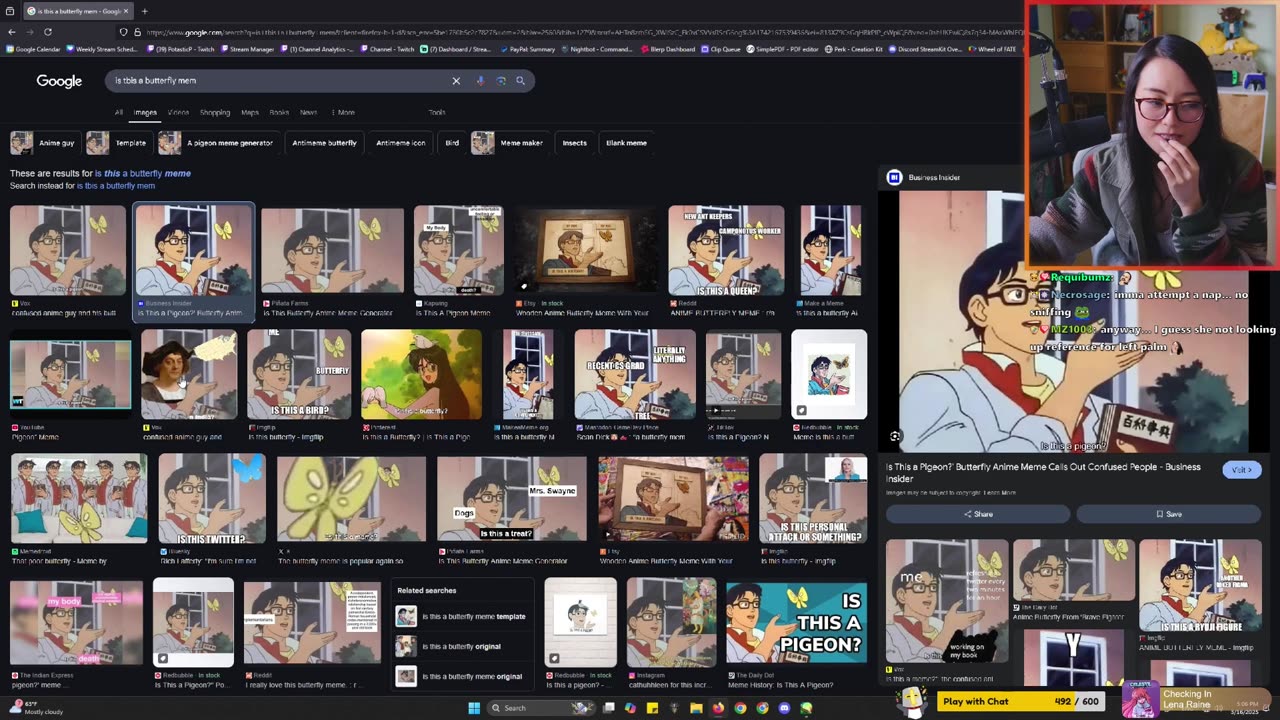This screenshot has width=1280, height=720.
Task: Open the PayPal Summary bookmark
Action: point(528,49)
